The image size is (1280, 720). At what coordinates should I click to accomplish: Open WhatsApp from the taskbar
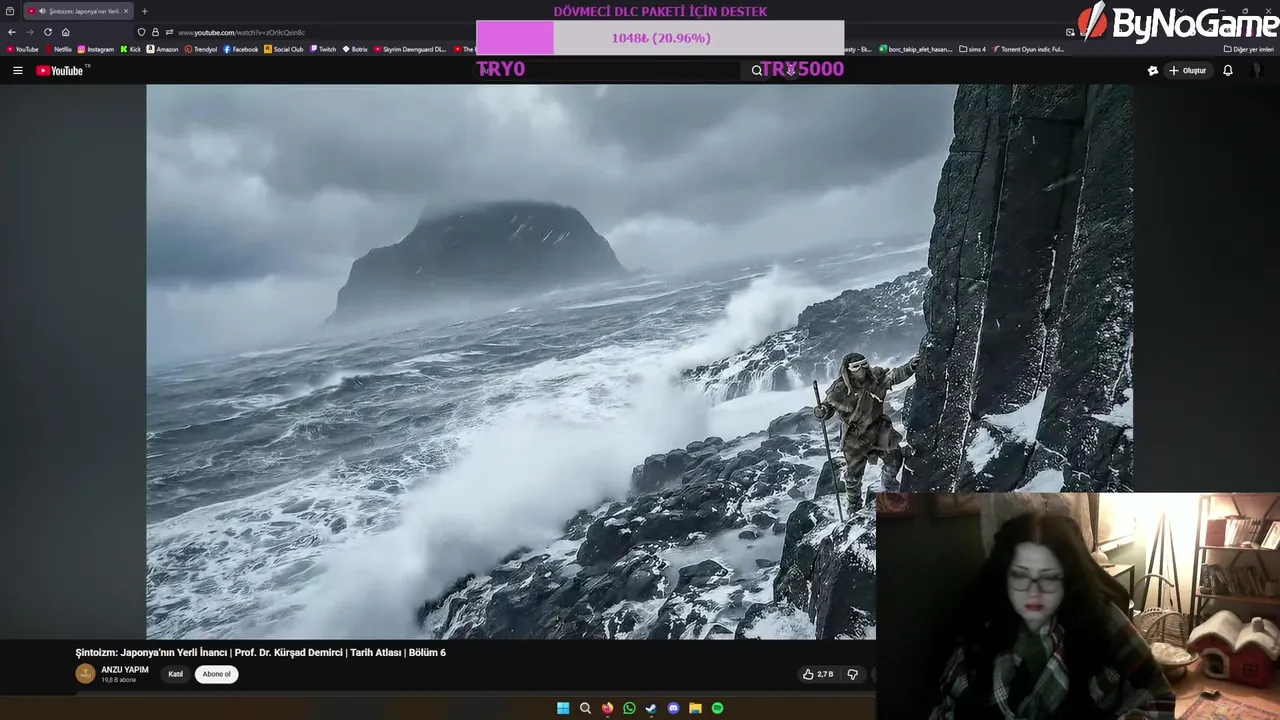[x=629, y=708]
